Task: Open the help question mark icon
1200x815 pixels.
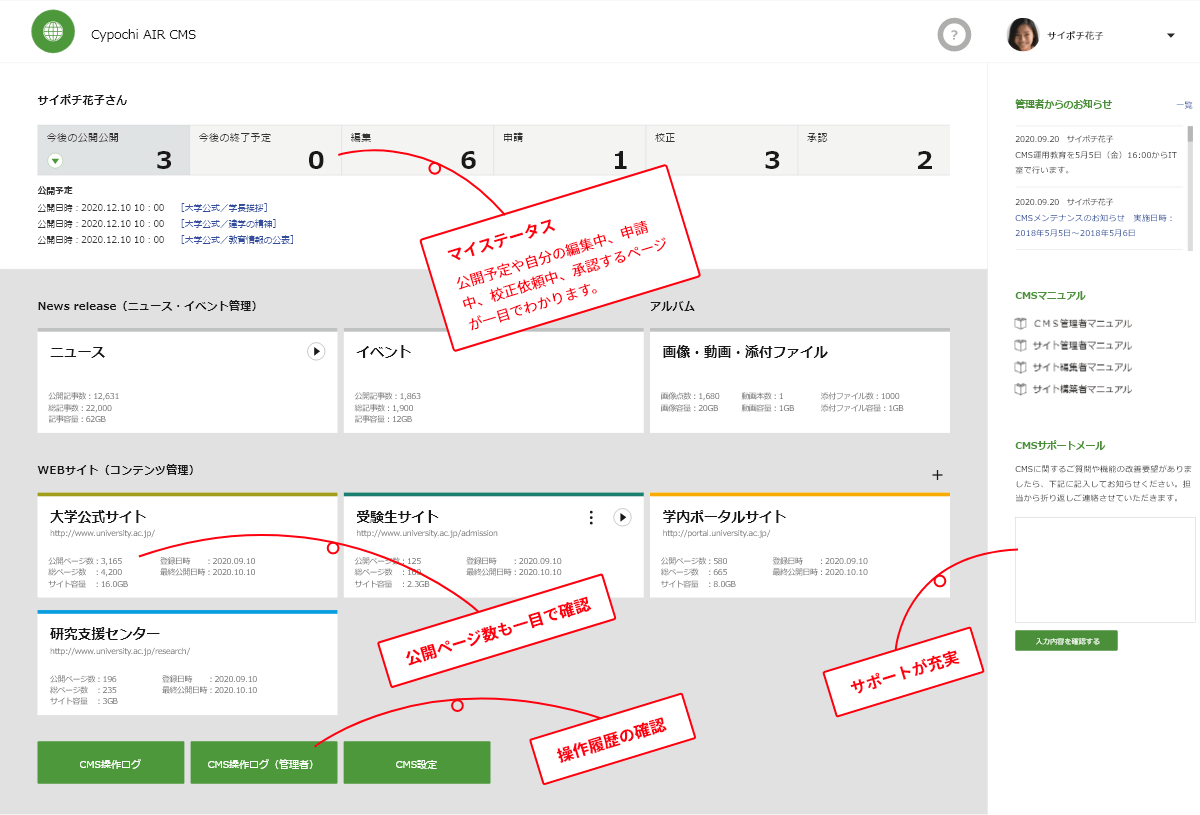Action: (954, 35)
